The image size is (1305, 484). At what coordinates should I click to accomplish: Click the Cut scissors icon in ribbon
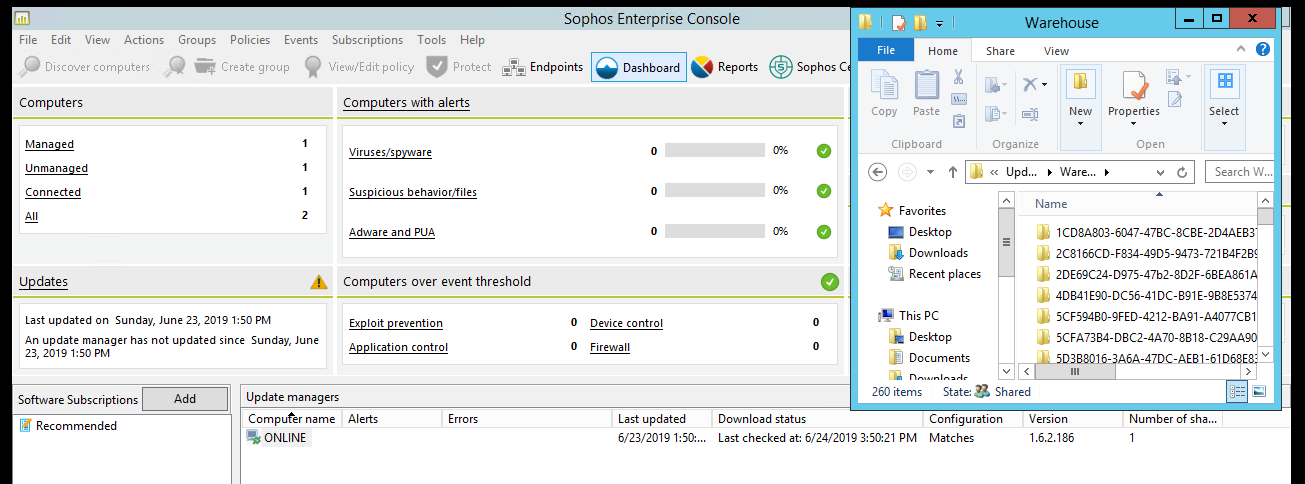point(958,77)
